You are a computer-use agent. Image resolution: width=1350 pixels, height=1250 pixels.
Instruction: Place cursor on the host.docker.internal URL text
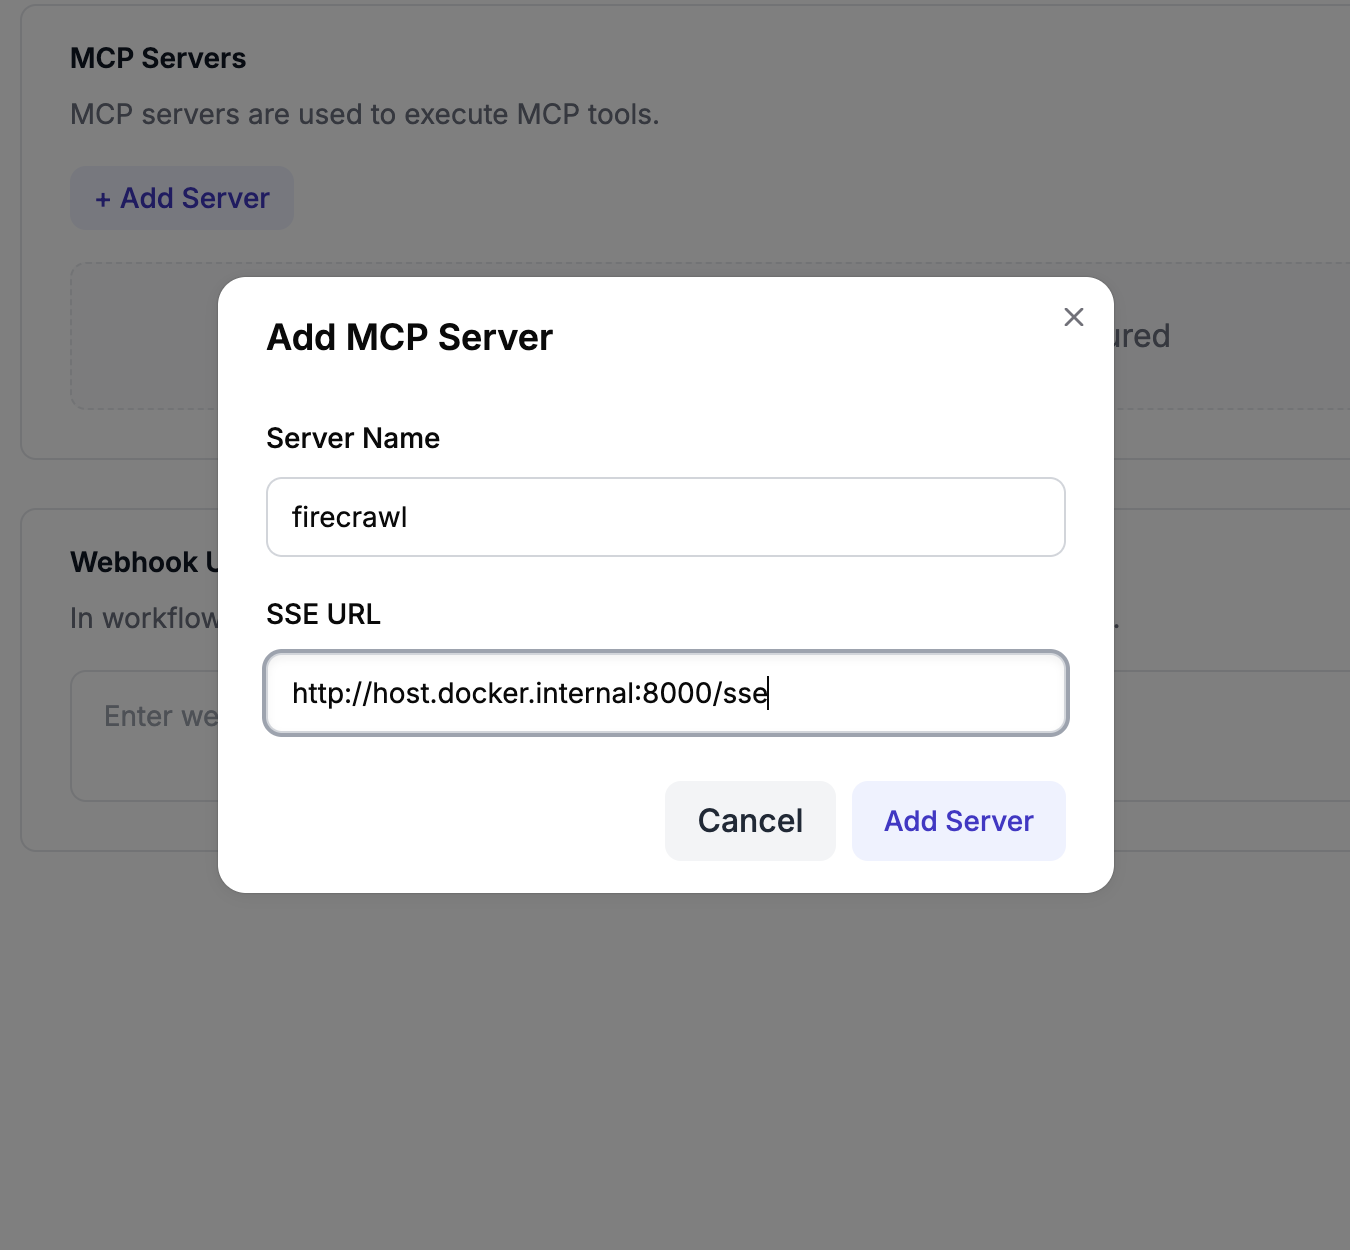pos(529,693)
